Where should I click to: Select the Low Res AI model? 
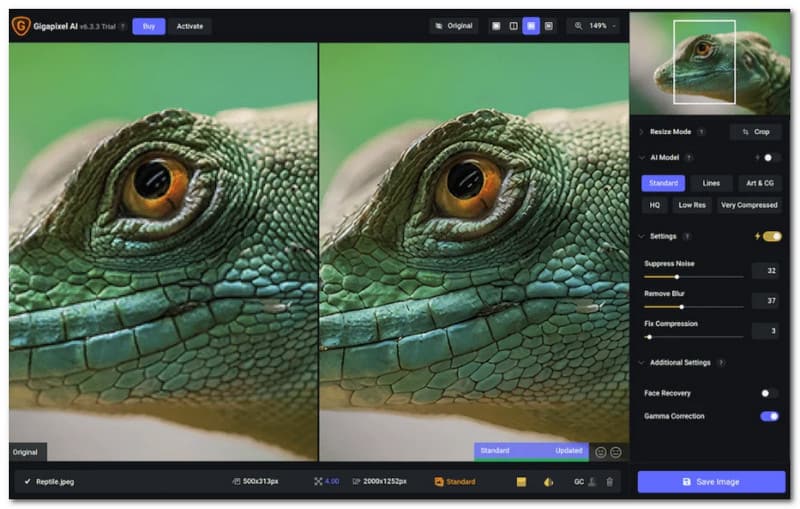(x=692, y=205)
